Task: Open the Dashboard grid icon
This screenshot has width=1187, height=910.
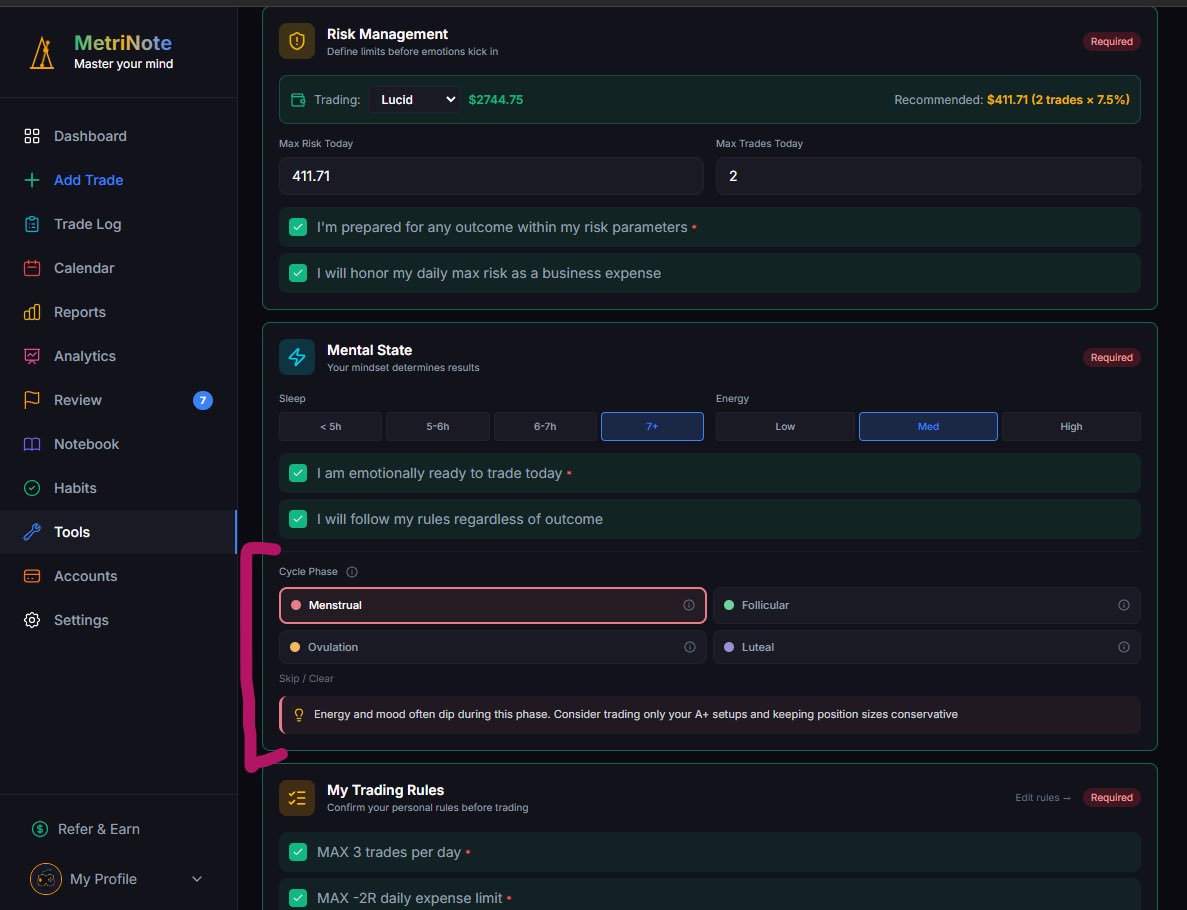Action: [32, 136]
